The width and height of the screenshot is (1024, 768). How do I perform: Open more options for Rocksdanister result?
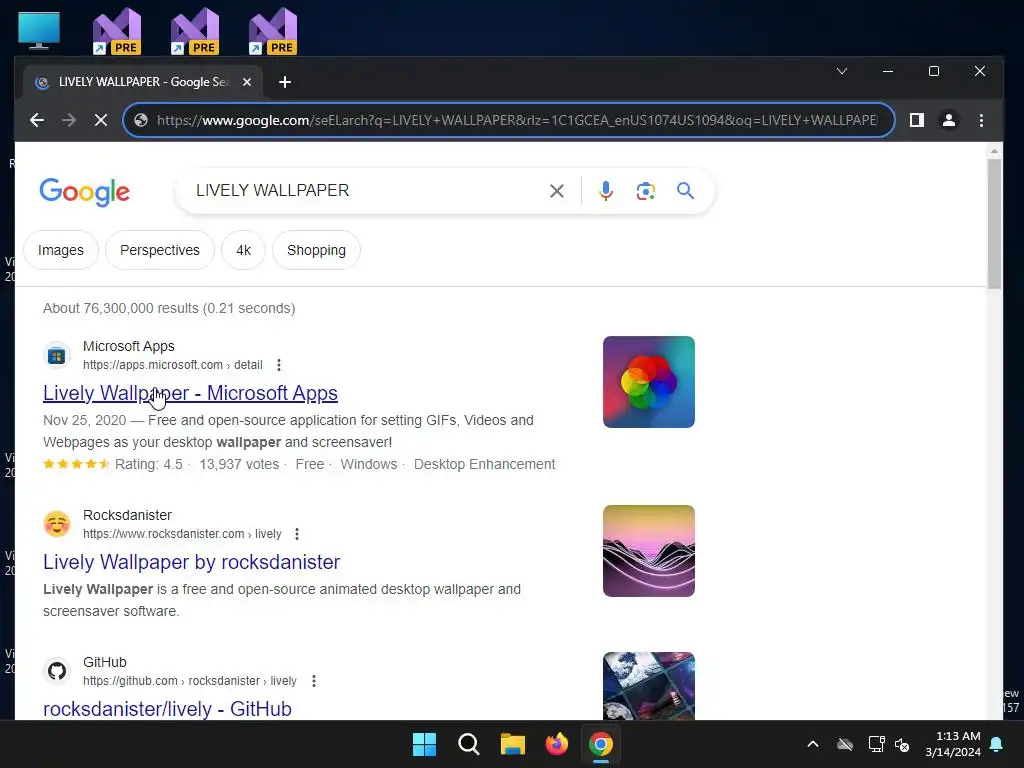(297, 534)
